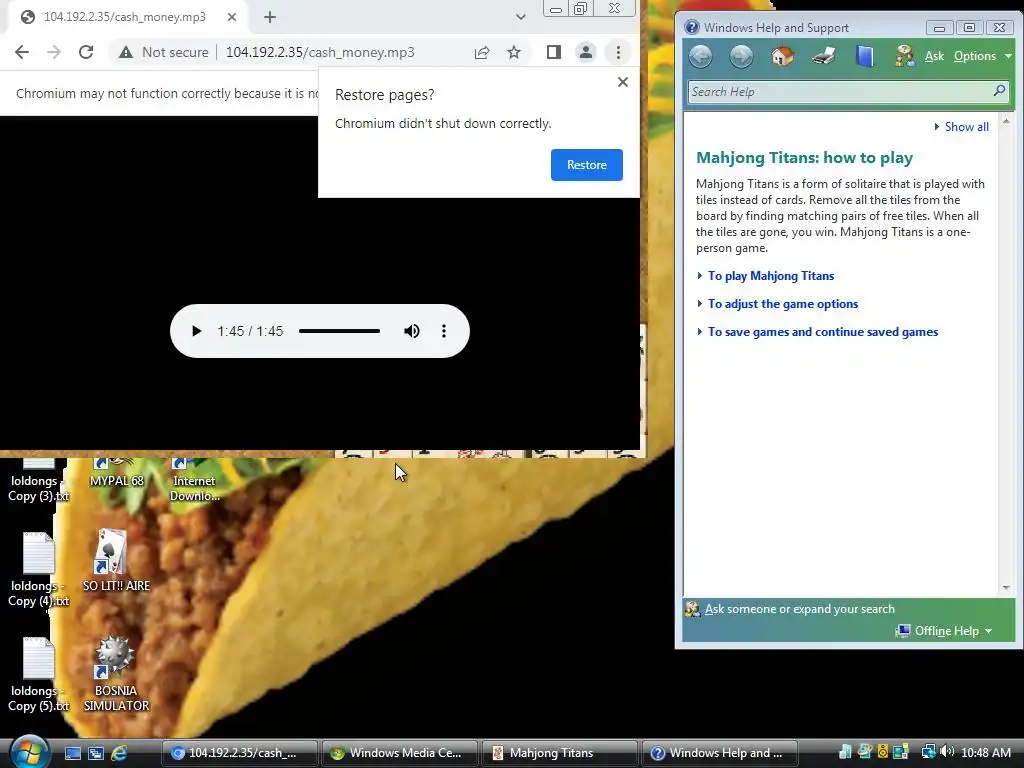Select the loldongs - Copy (5).txt desktop file

tap(38, 675)
